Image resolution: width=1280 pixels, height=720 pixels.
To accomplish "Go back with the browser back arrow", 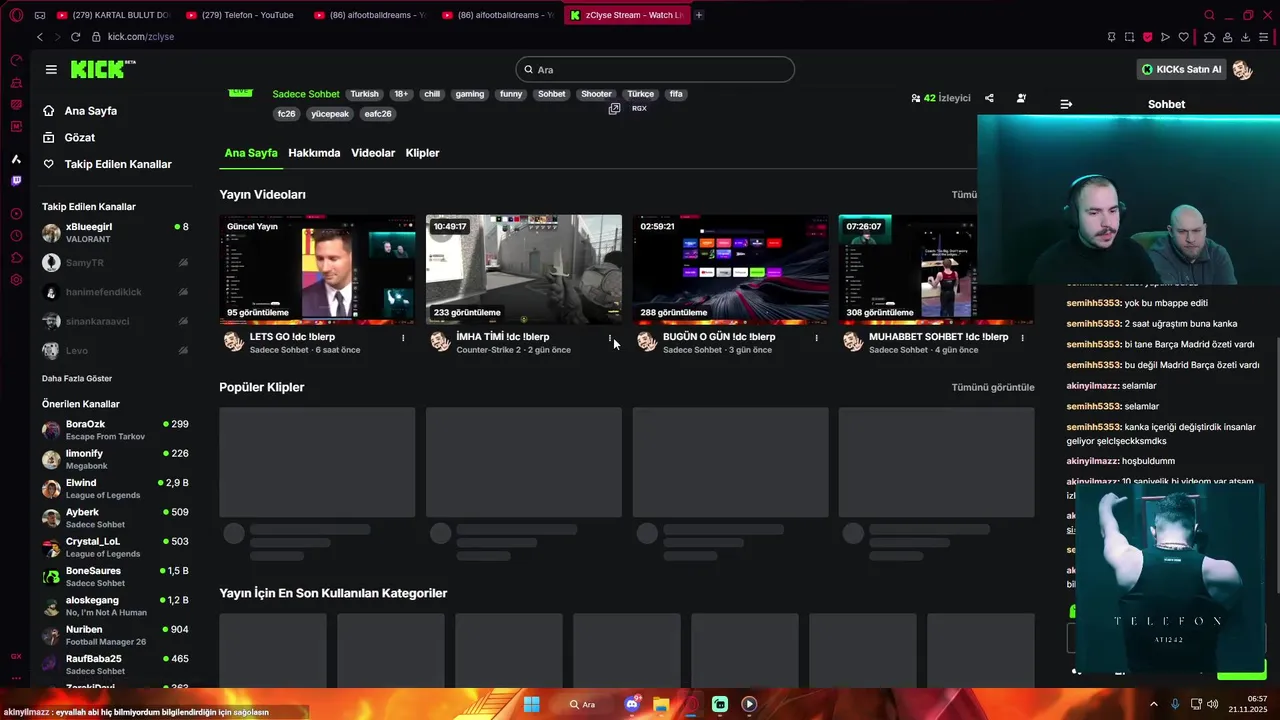I will (40, 37).
